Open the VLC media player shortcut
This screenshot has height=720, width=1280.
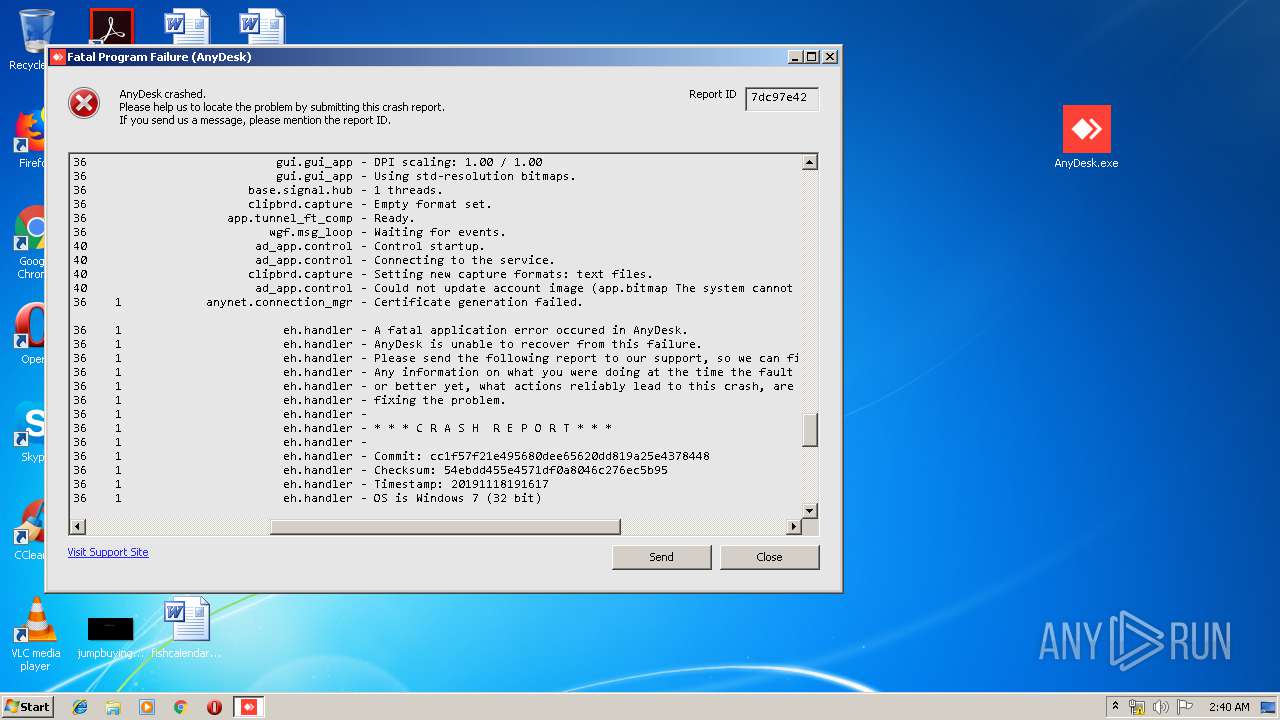(35, 634)
